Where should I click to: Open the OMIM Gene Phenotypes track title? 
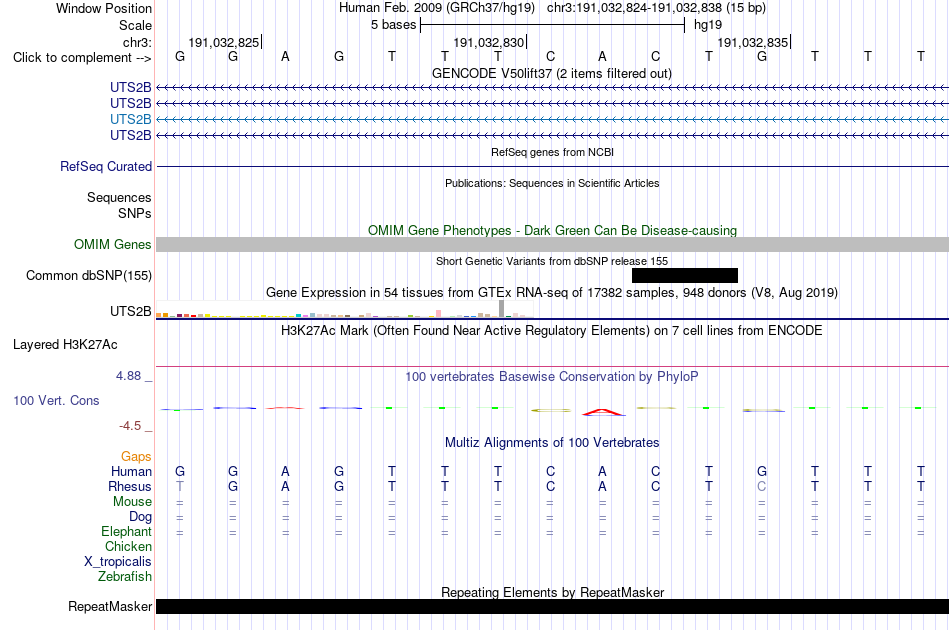coord(552,230)
